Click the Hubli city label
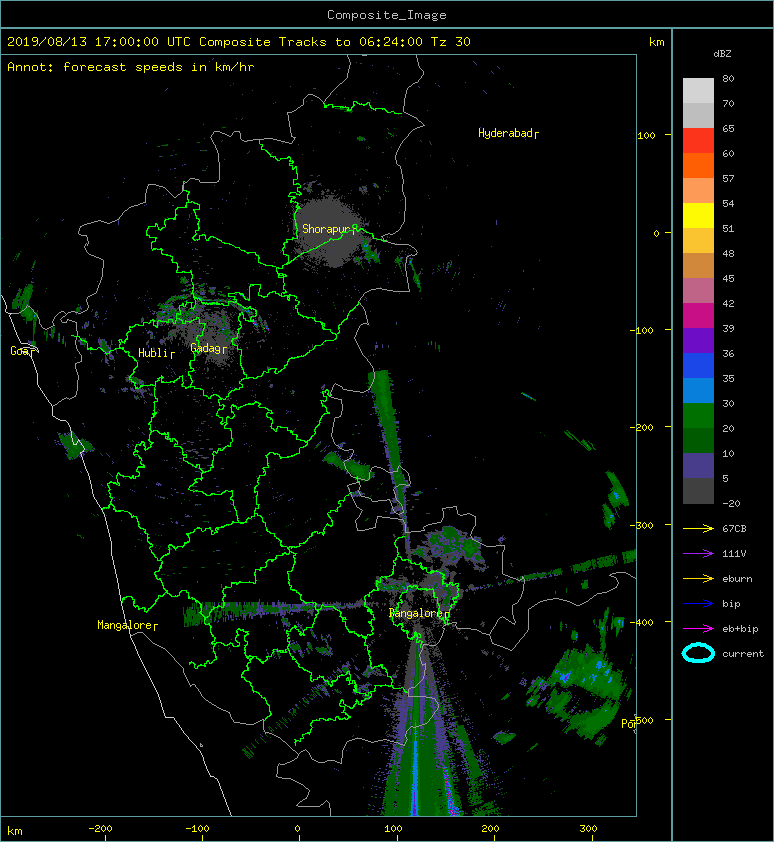Screen dimensions: 774x842 tap(154, 353)
